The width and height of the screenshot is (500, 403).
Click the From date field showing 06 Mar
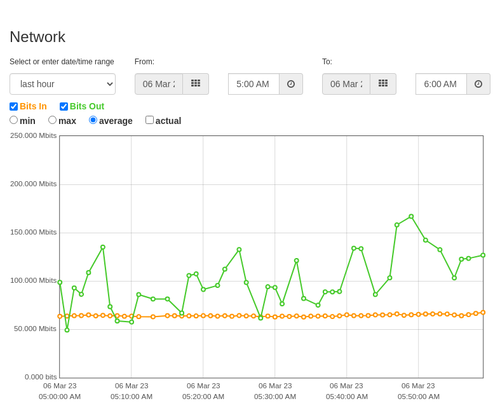(x=159, y=84)
